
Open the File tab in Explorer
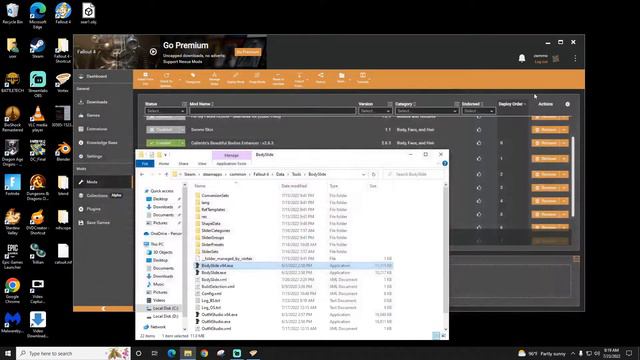point(145,164)
